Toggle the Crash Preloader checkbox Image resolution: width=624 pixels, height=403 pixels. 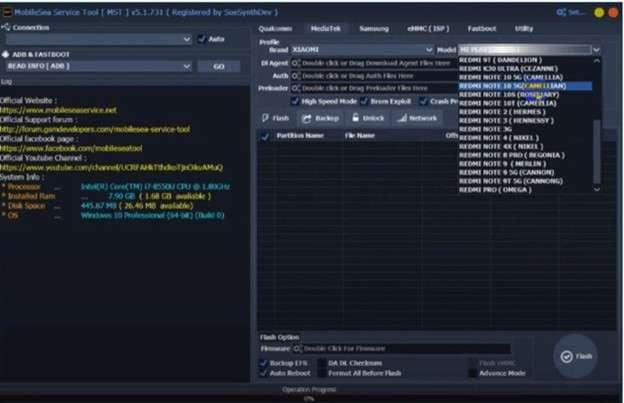click(x=423, y=101)
